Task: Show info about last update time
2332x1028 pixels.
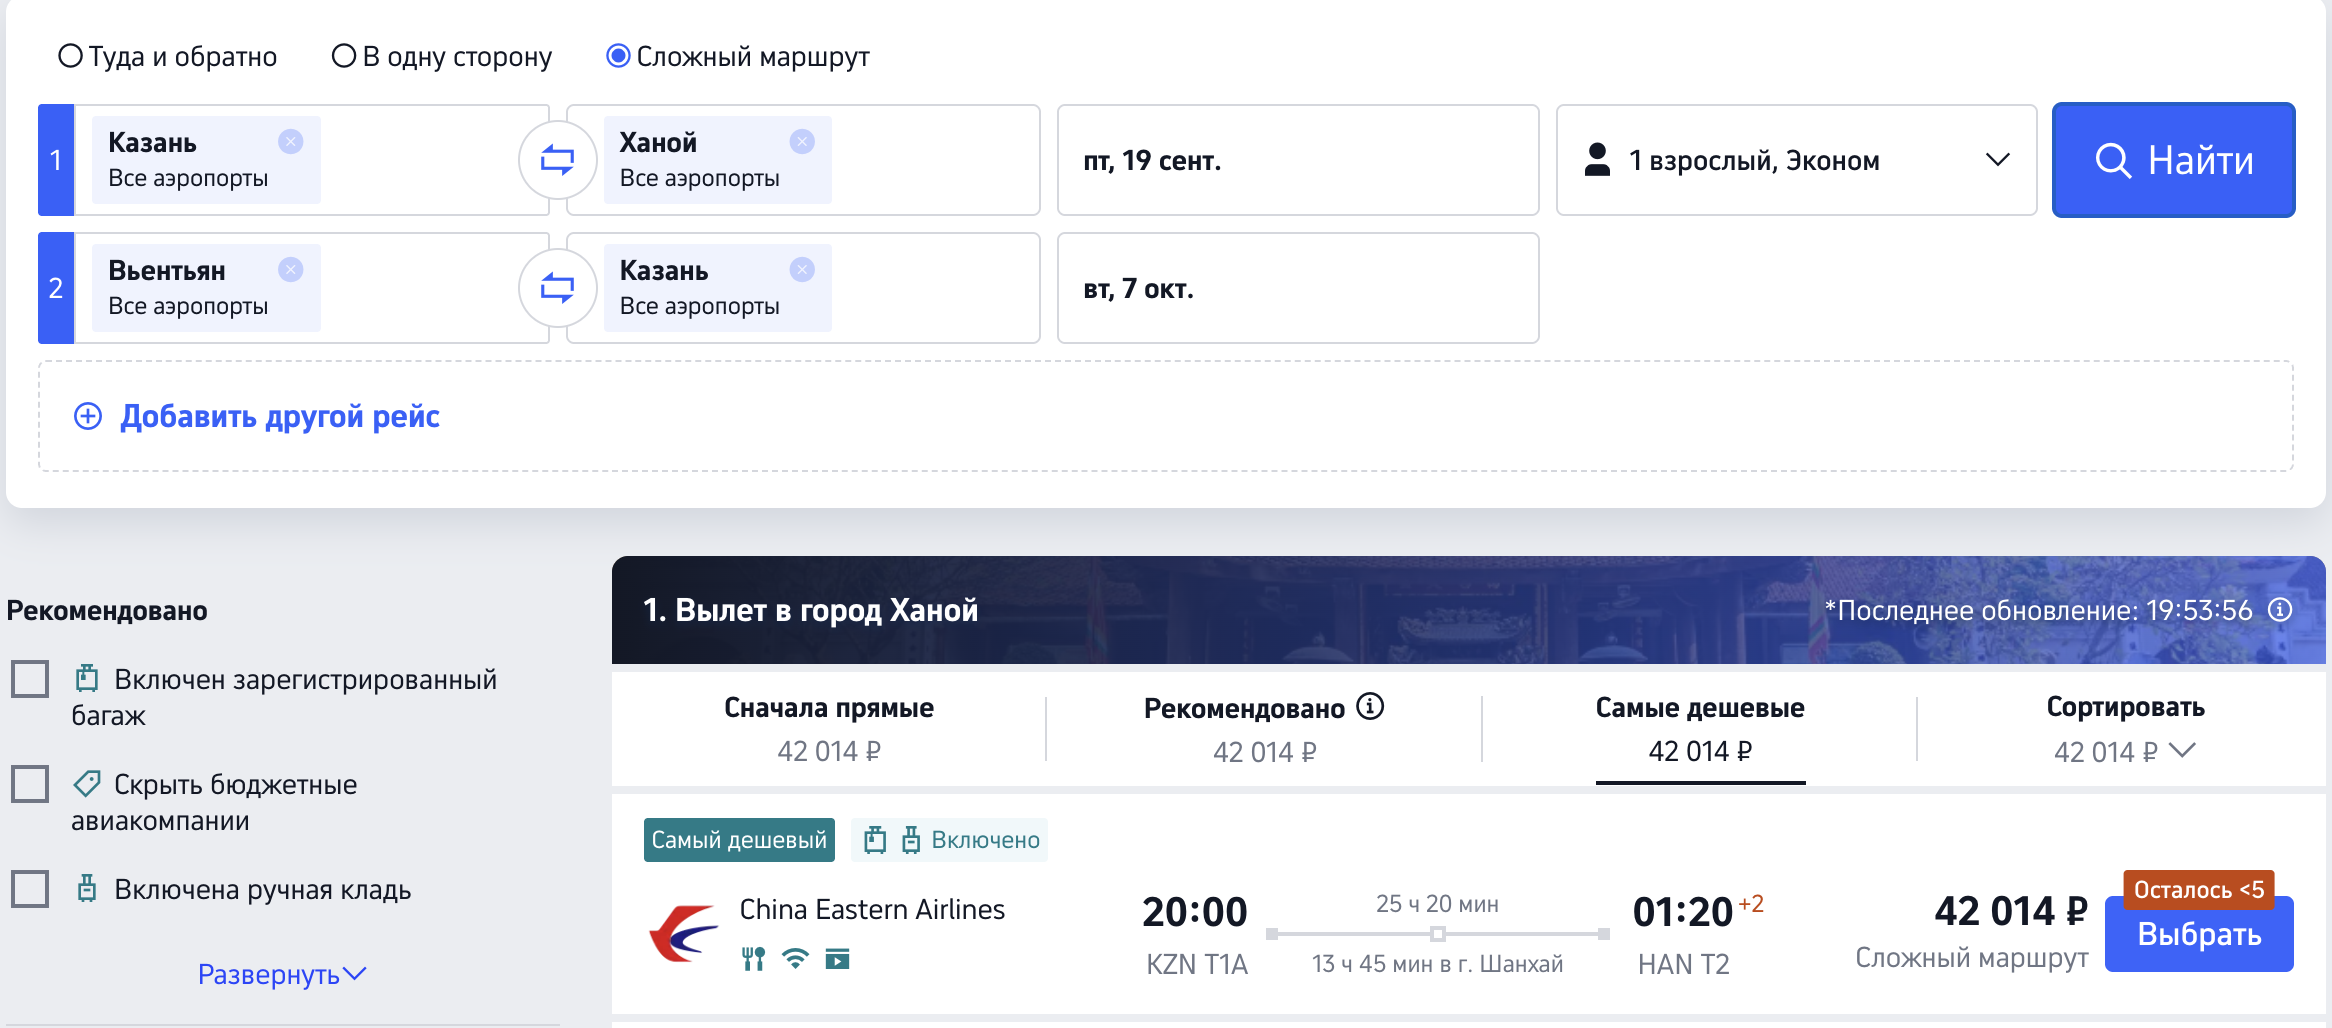Action: (x=2280, y=610)
